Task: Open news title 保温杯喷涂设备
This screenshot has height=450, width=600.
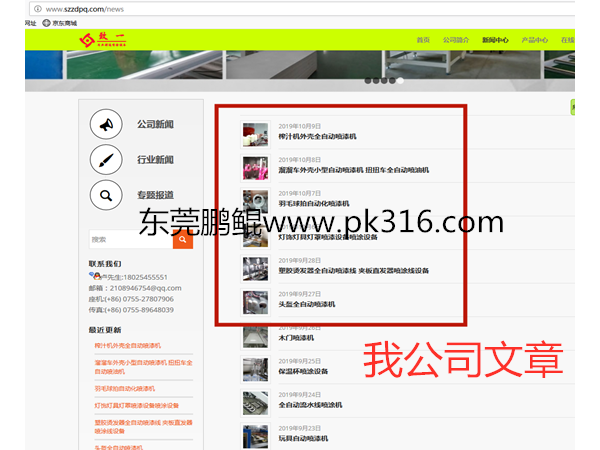Action: point(303,371)
